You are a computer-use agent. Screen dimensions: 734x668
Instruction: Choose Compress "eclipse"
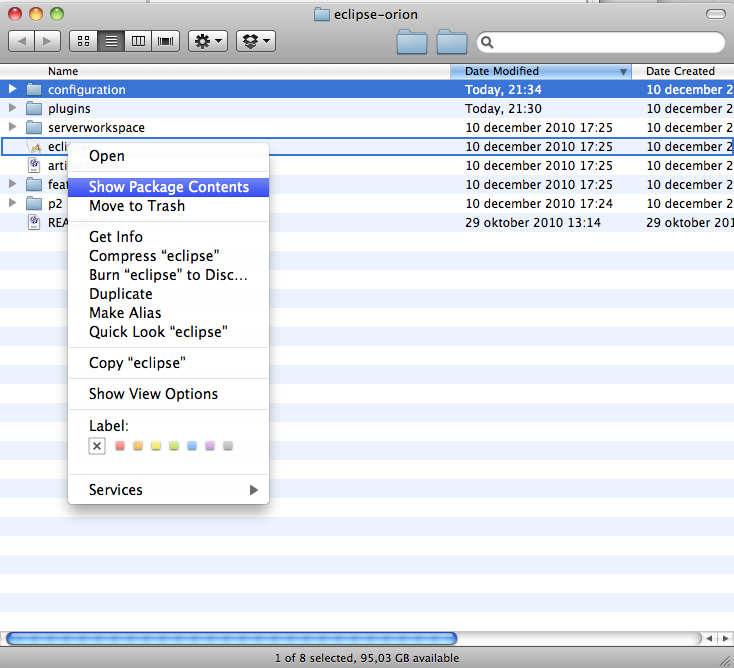[169, 256]
